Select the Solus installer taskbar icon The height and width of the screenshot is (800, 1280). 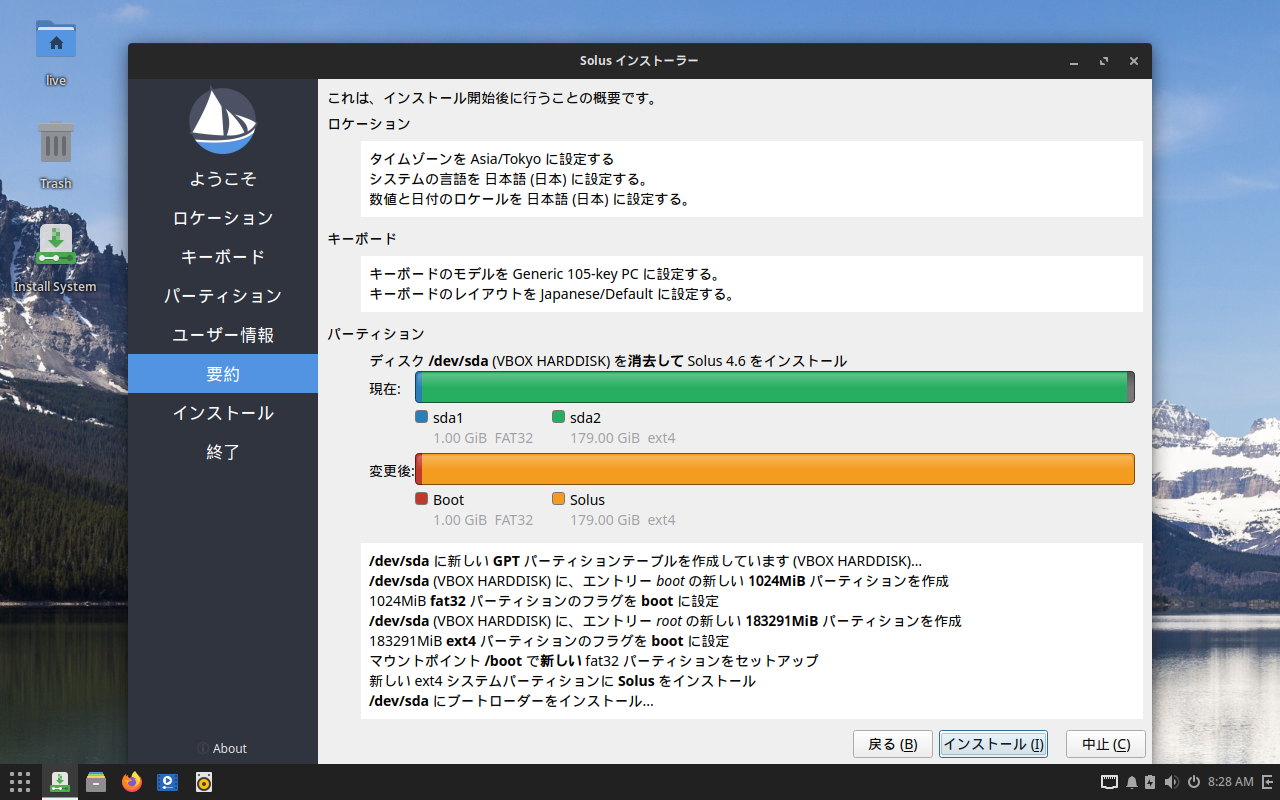click(x=59, y=782)
